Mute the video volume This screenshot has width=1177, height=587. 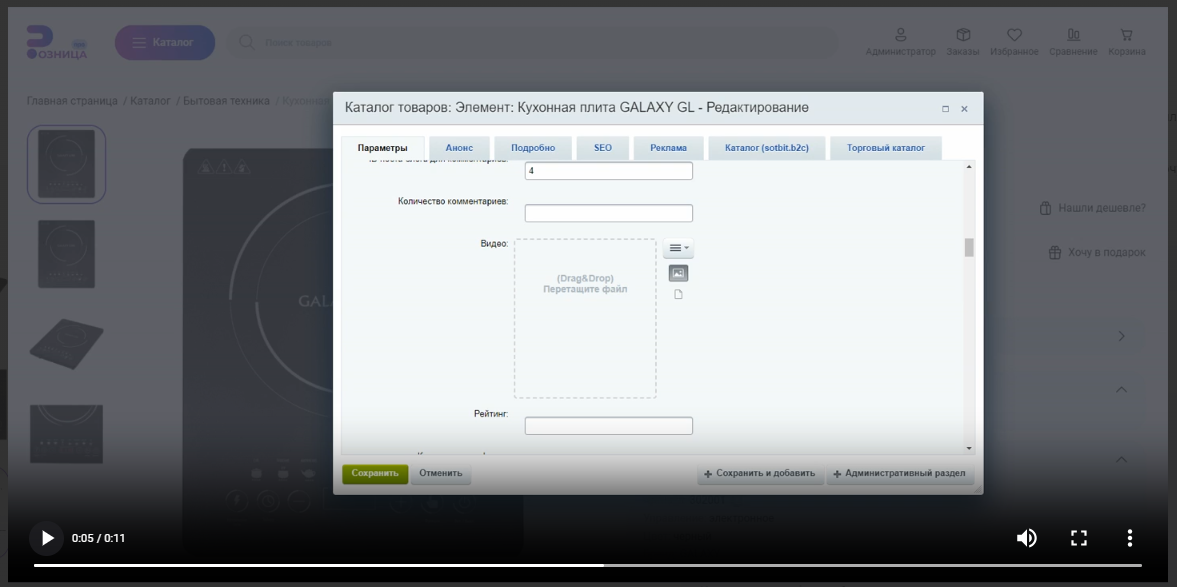click(1026, 538)
